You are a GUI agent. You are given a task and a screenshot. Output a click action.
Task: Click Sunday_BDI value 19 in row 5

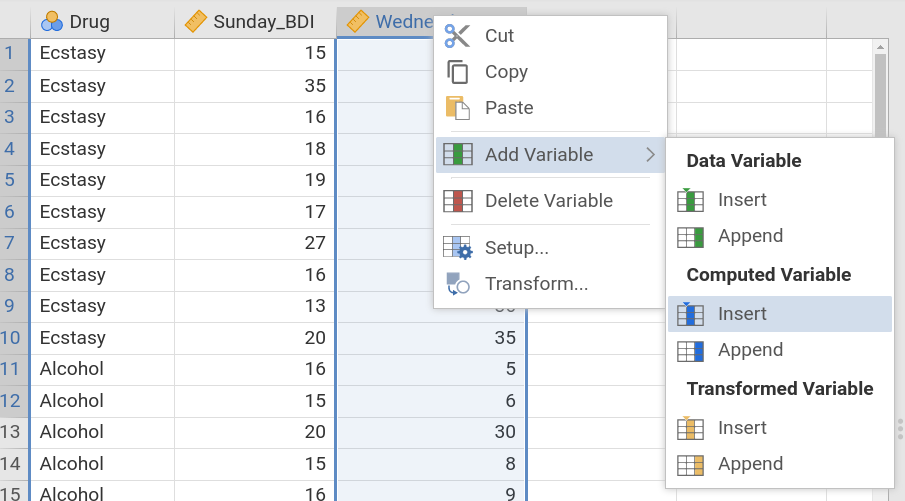pyautogui.click(x=255, y=180)
